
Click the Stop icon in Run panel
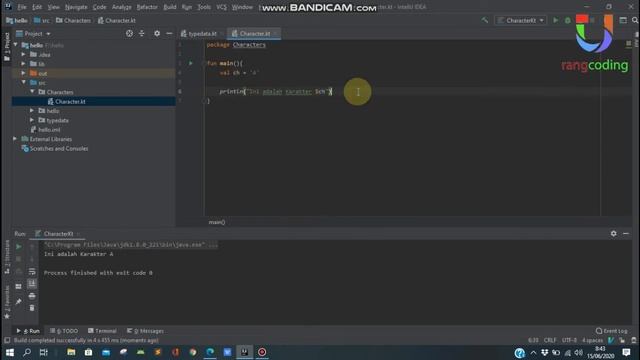pos(18,259)
